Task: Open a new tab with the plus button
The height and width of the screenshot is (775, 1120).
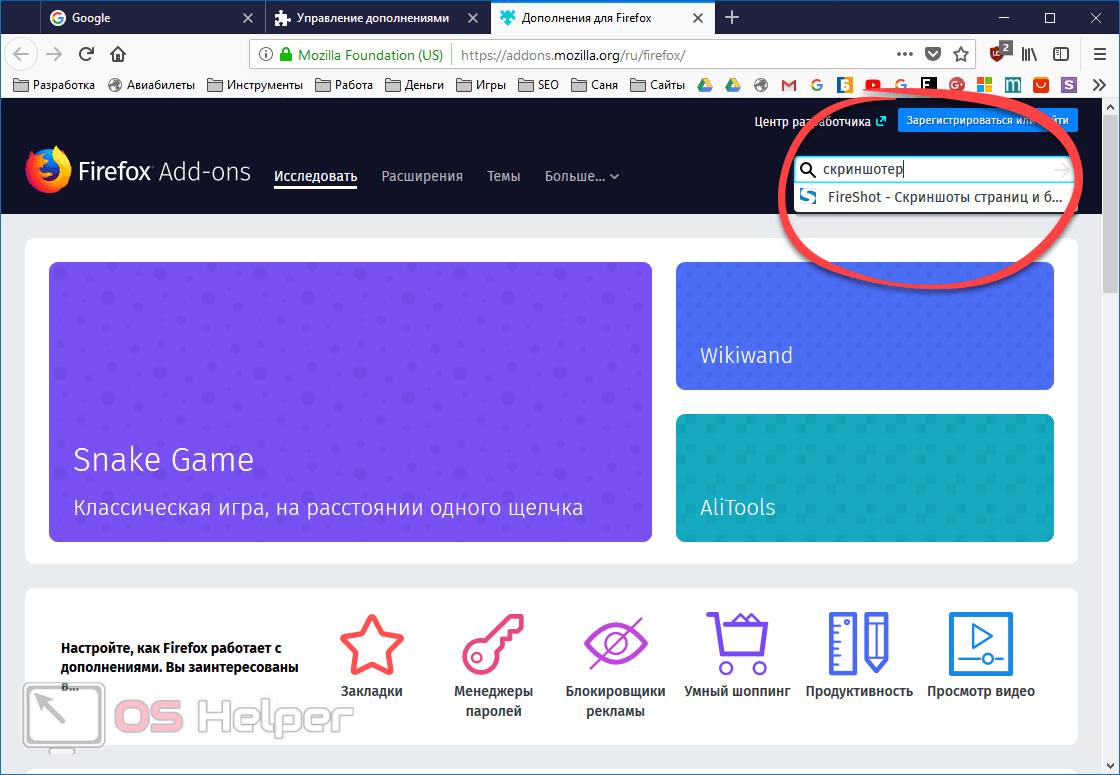Action: tap(731, 18)
